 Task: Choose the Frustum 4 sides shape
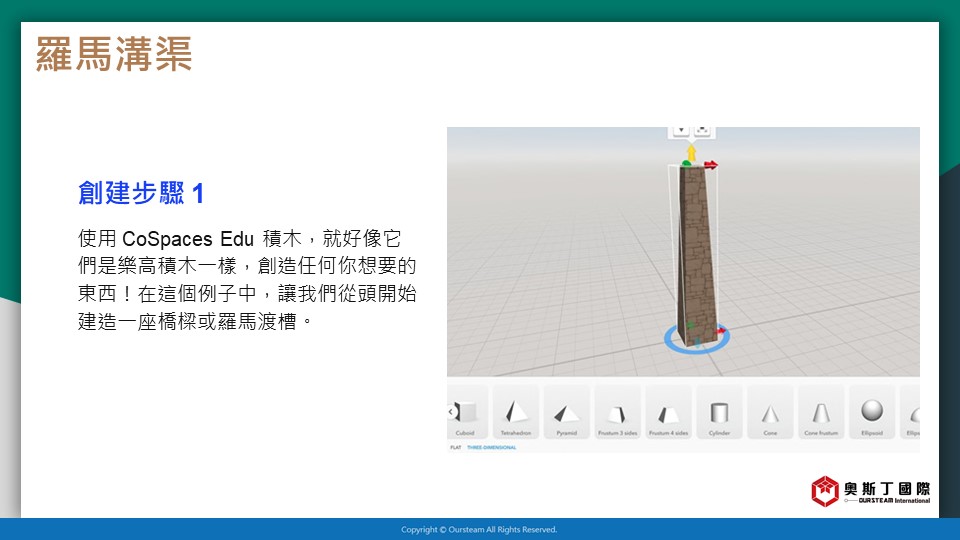click(668, 412)
